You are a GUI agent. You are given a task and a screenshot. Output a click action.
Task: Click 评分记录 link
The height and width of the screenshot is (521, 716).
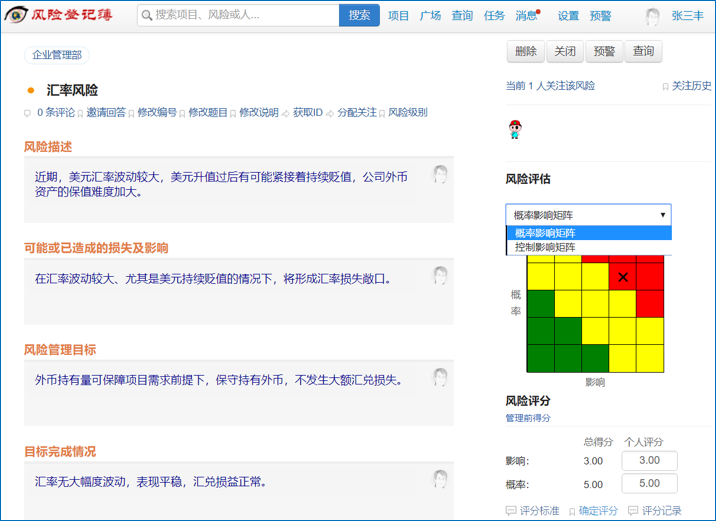[x=662, y=510]
